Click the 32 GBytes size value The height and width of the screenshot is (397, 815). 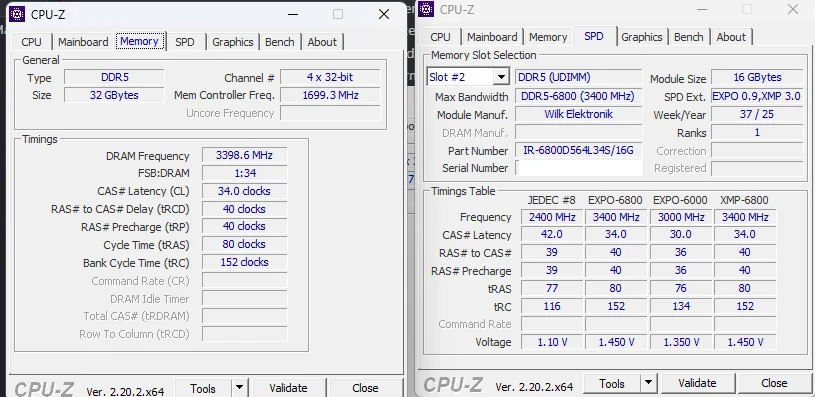point(114,95)
